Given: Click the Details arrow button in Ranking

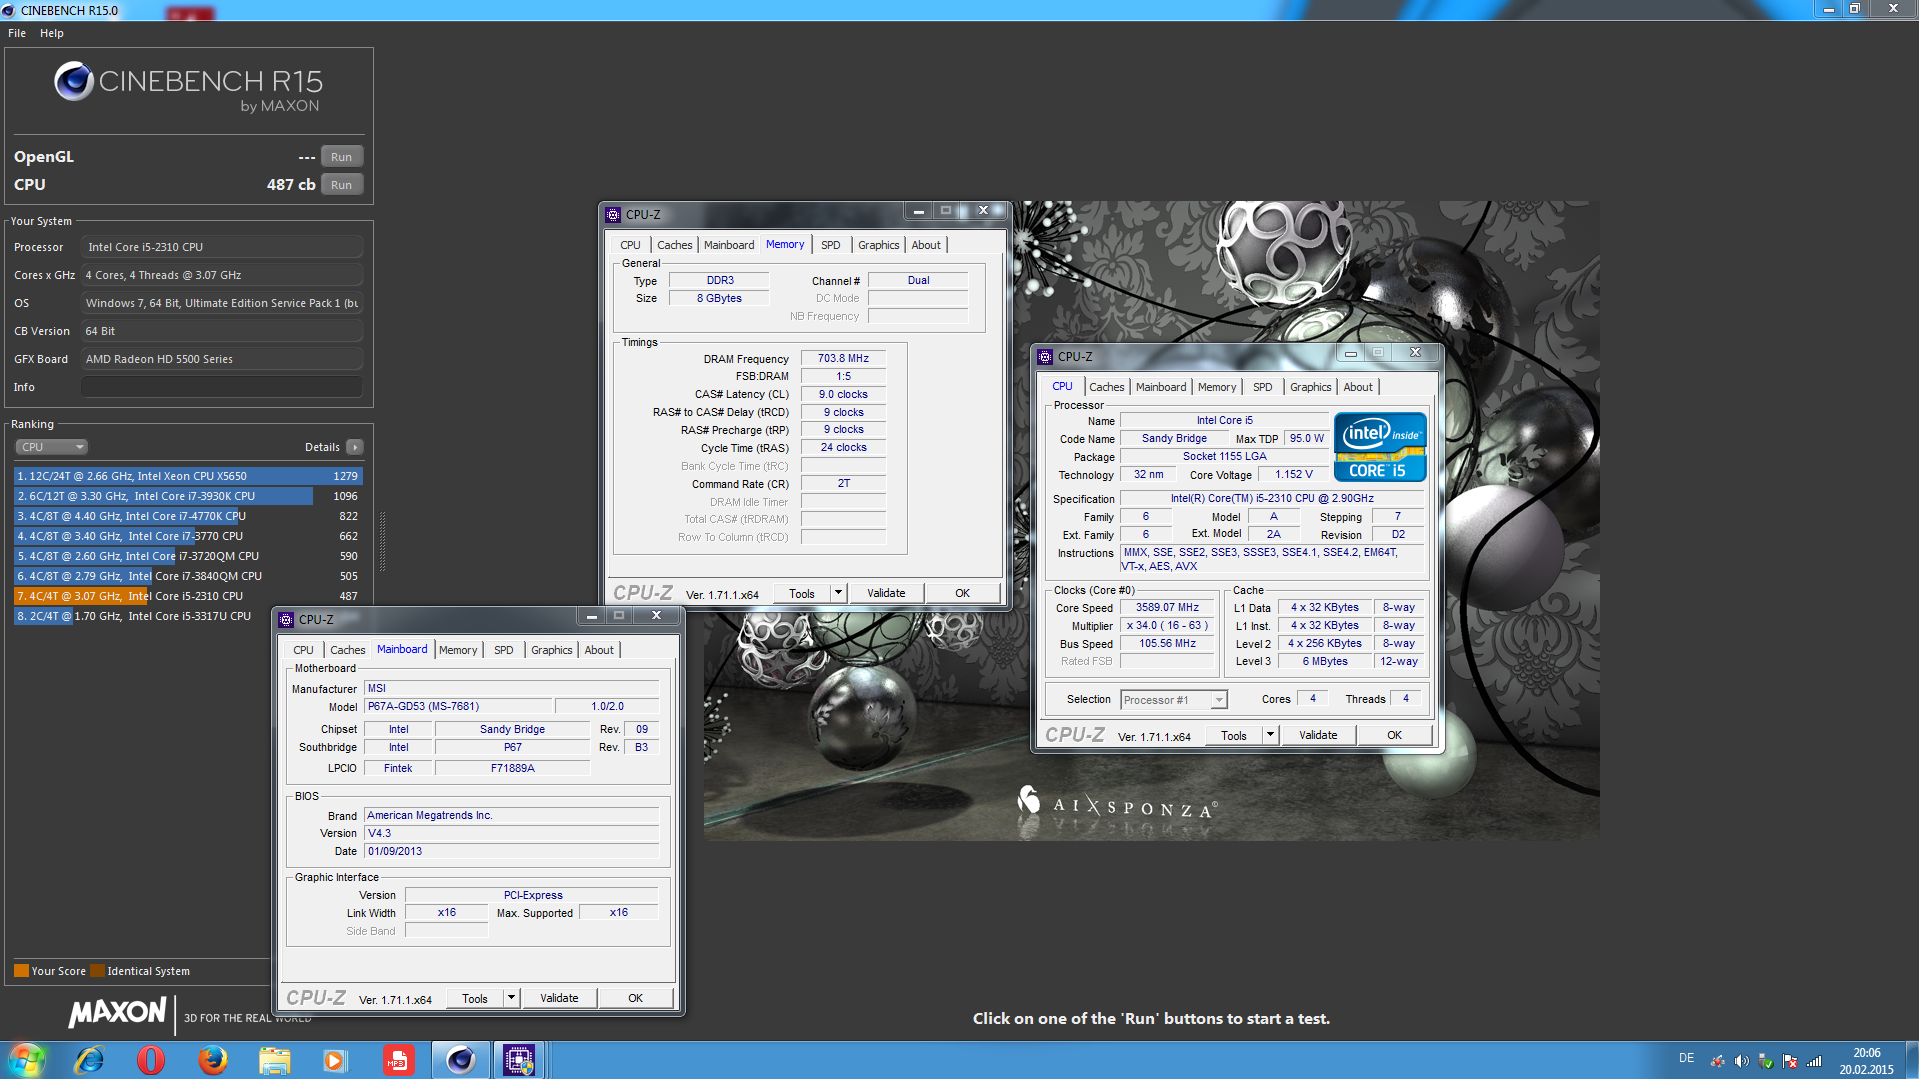Looking at the screenshot, I should point(355,447).
